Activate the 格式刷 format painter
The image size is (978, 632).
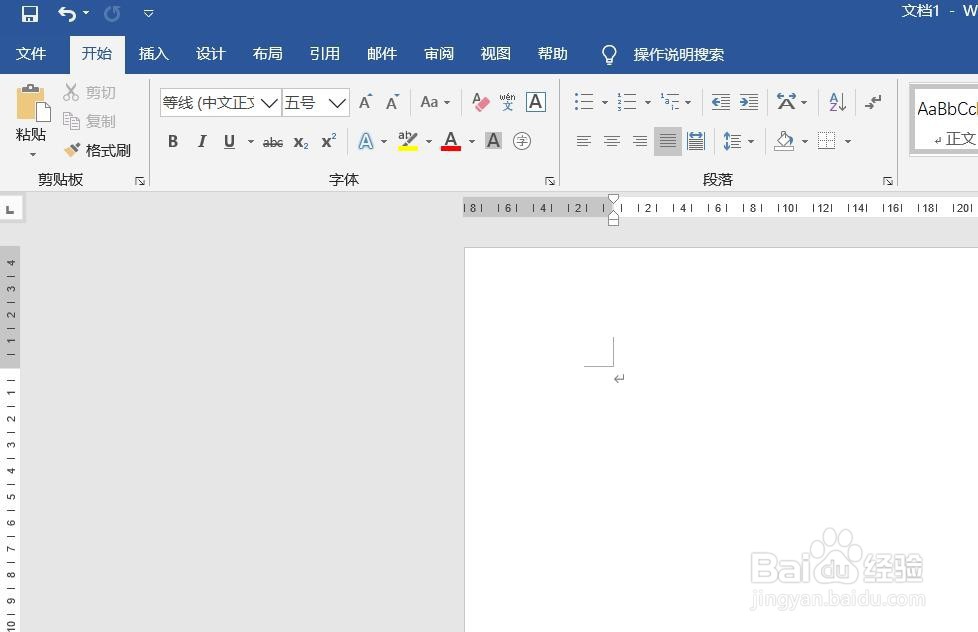coord(97,149)
